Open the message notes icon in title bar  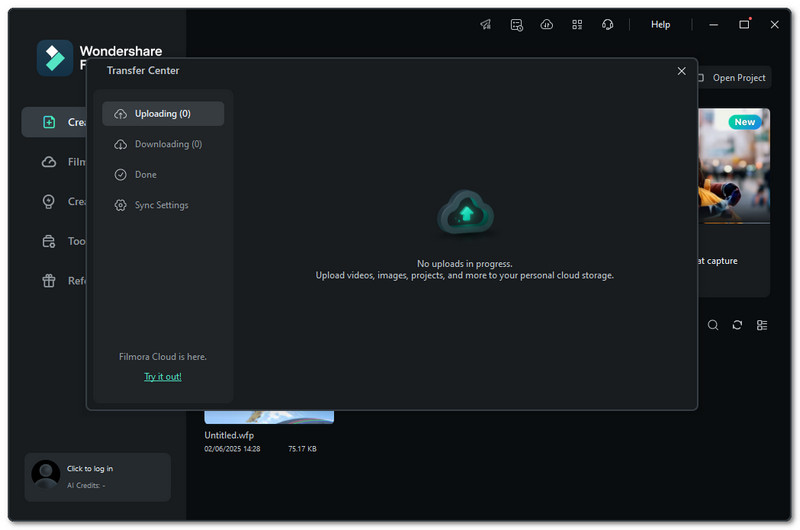click(516, 24)
